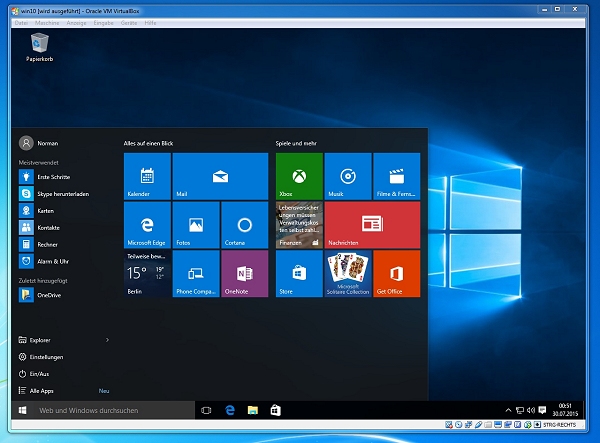This screenshot has height=443, width=600.
Task: Click the STRG-RECHTS host key indicator
Action: [x=559, y=425]
